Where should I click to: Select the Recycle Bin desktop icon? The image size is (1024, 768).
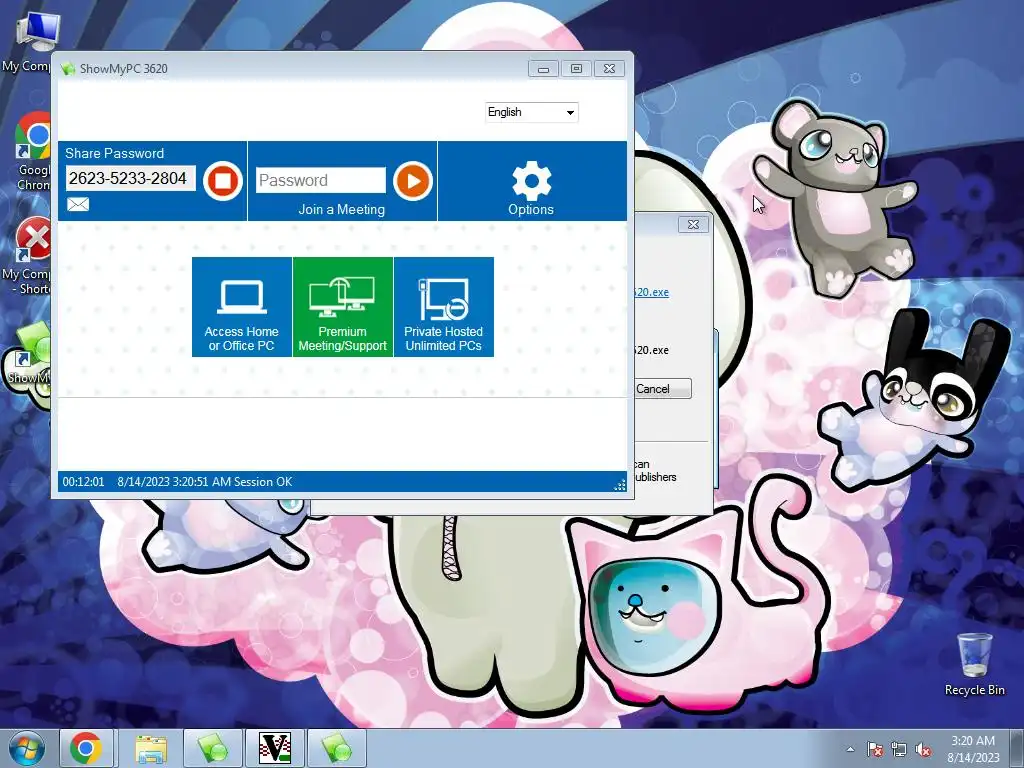click(x=974, y=663)
